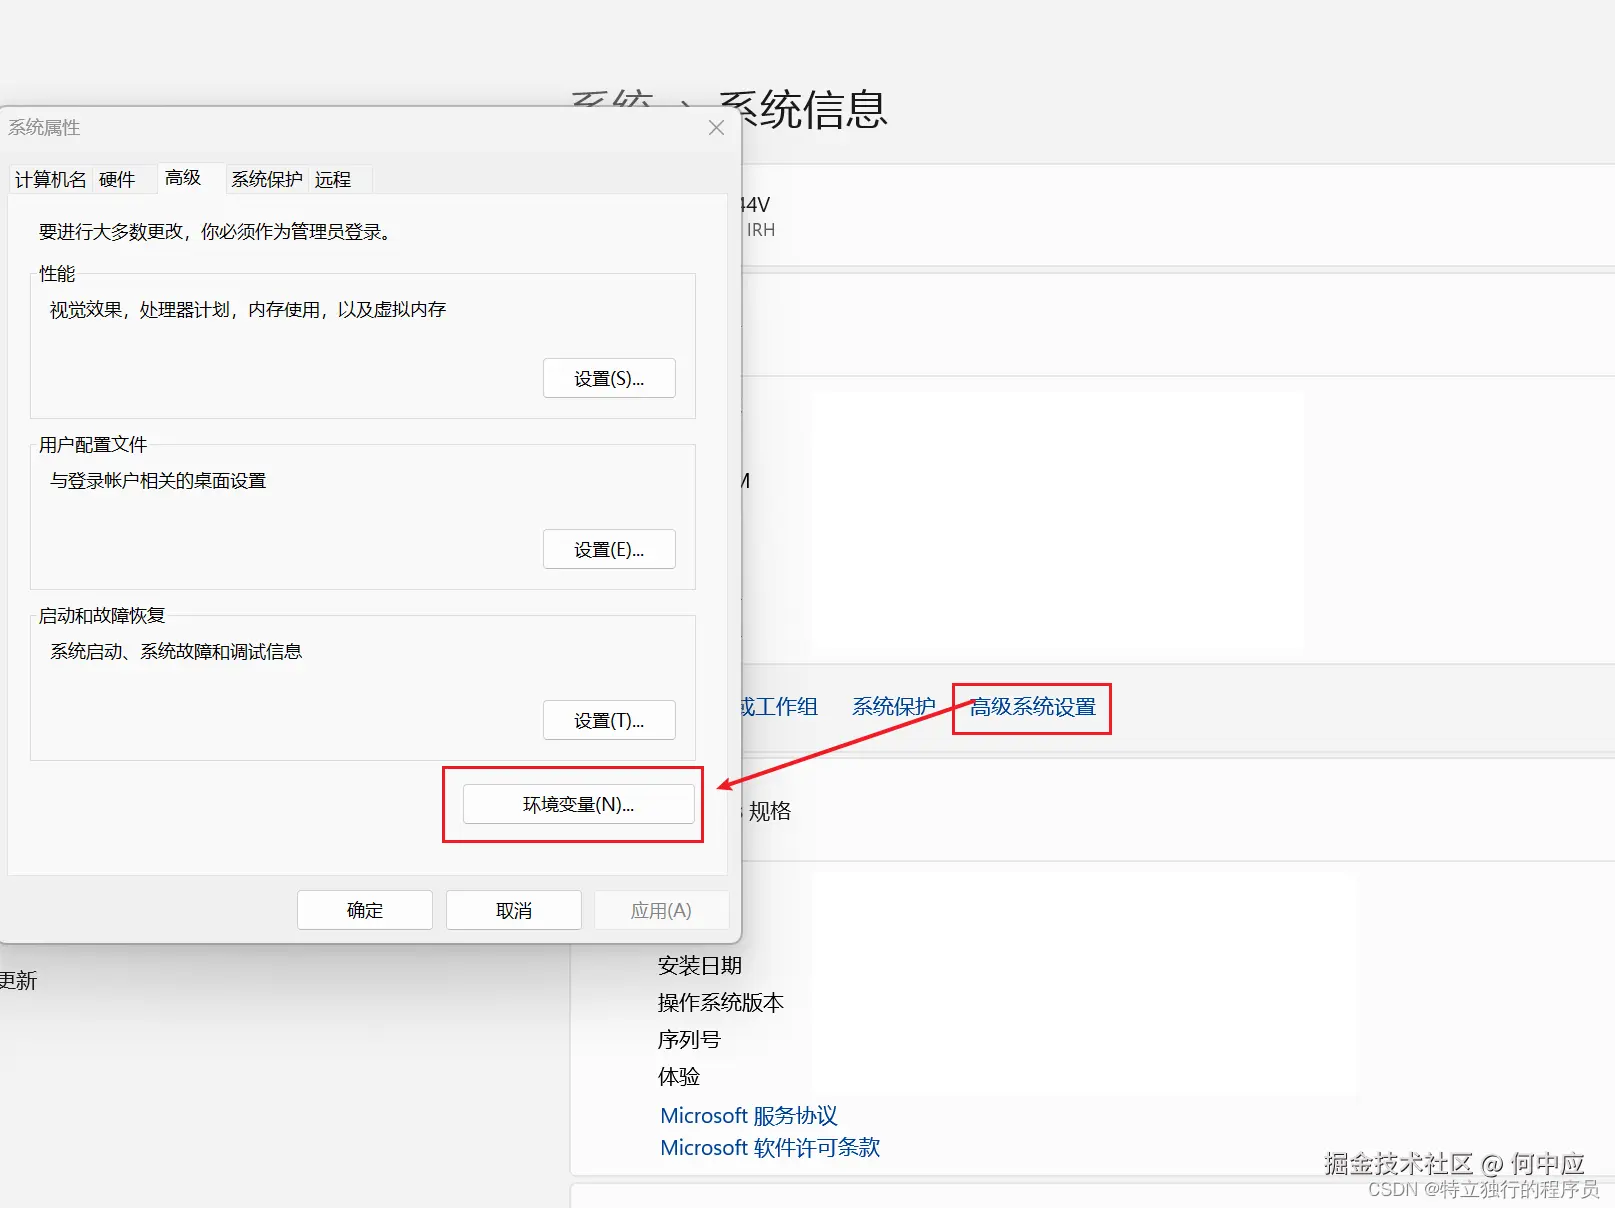This screenshot has width=1615, height=1208.
Task: Switch to the 硬件 tab
Action: coord(118,178)
